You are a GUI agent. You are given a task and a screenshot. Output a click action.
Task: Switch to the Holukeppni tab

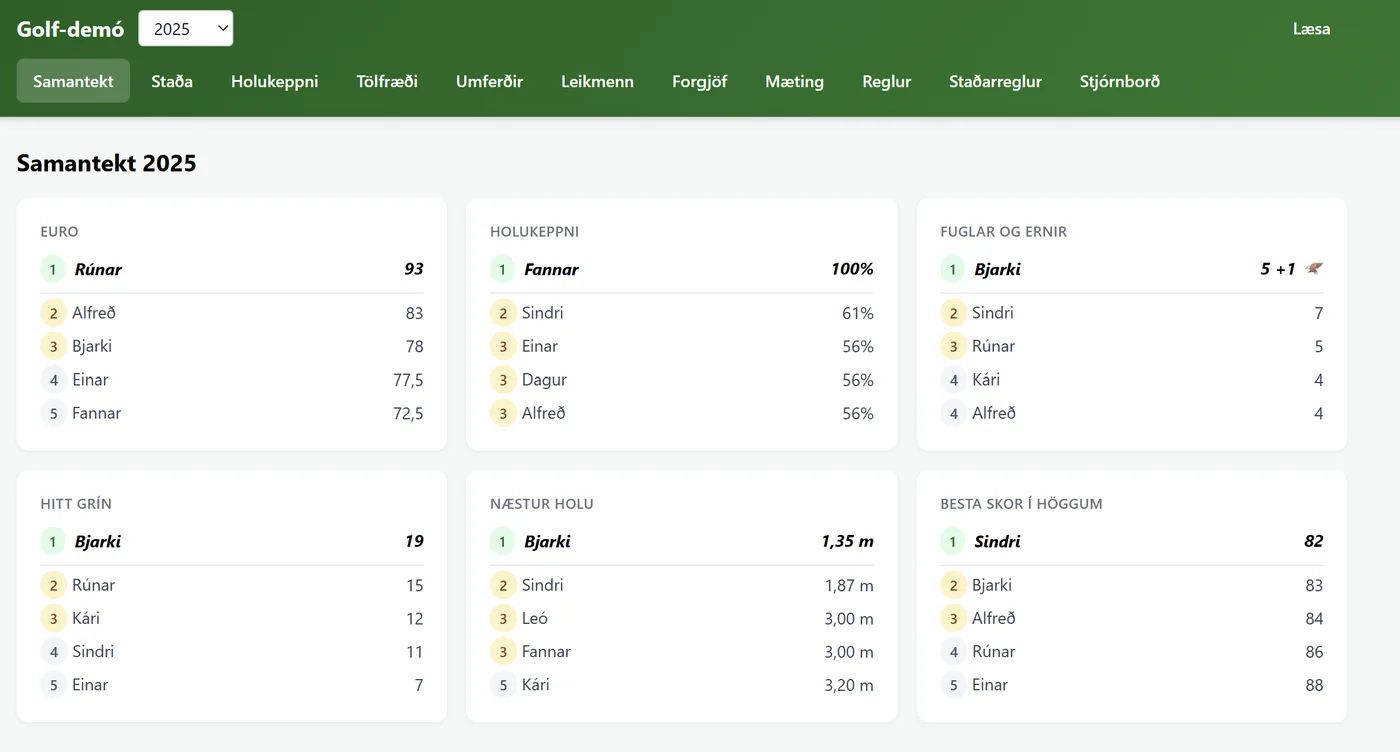point(275,81)
